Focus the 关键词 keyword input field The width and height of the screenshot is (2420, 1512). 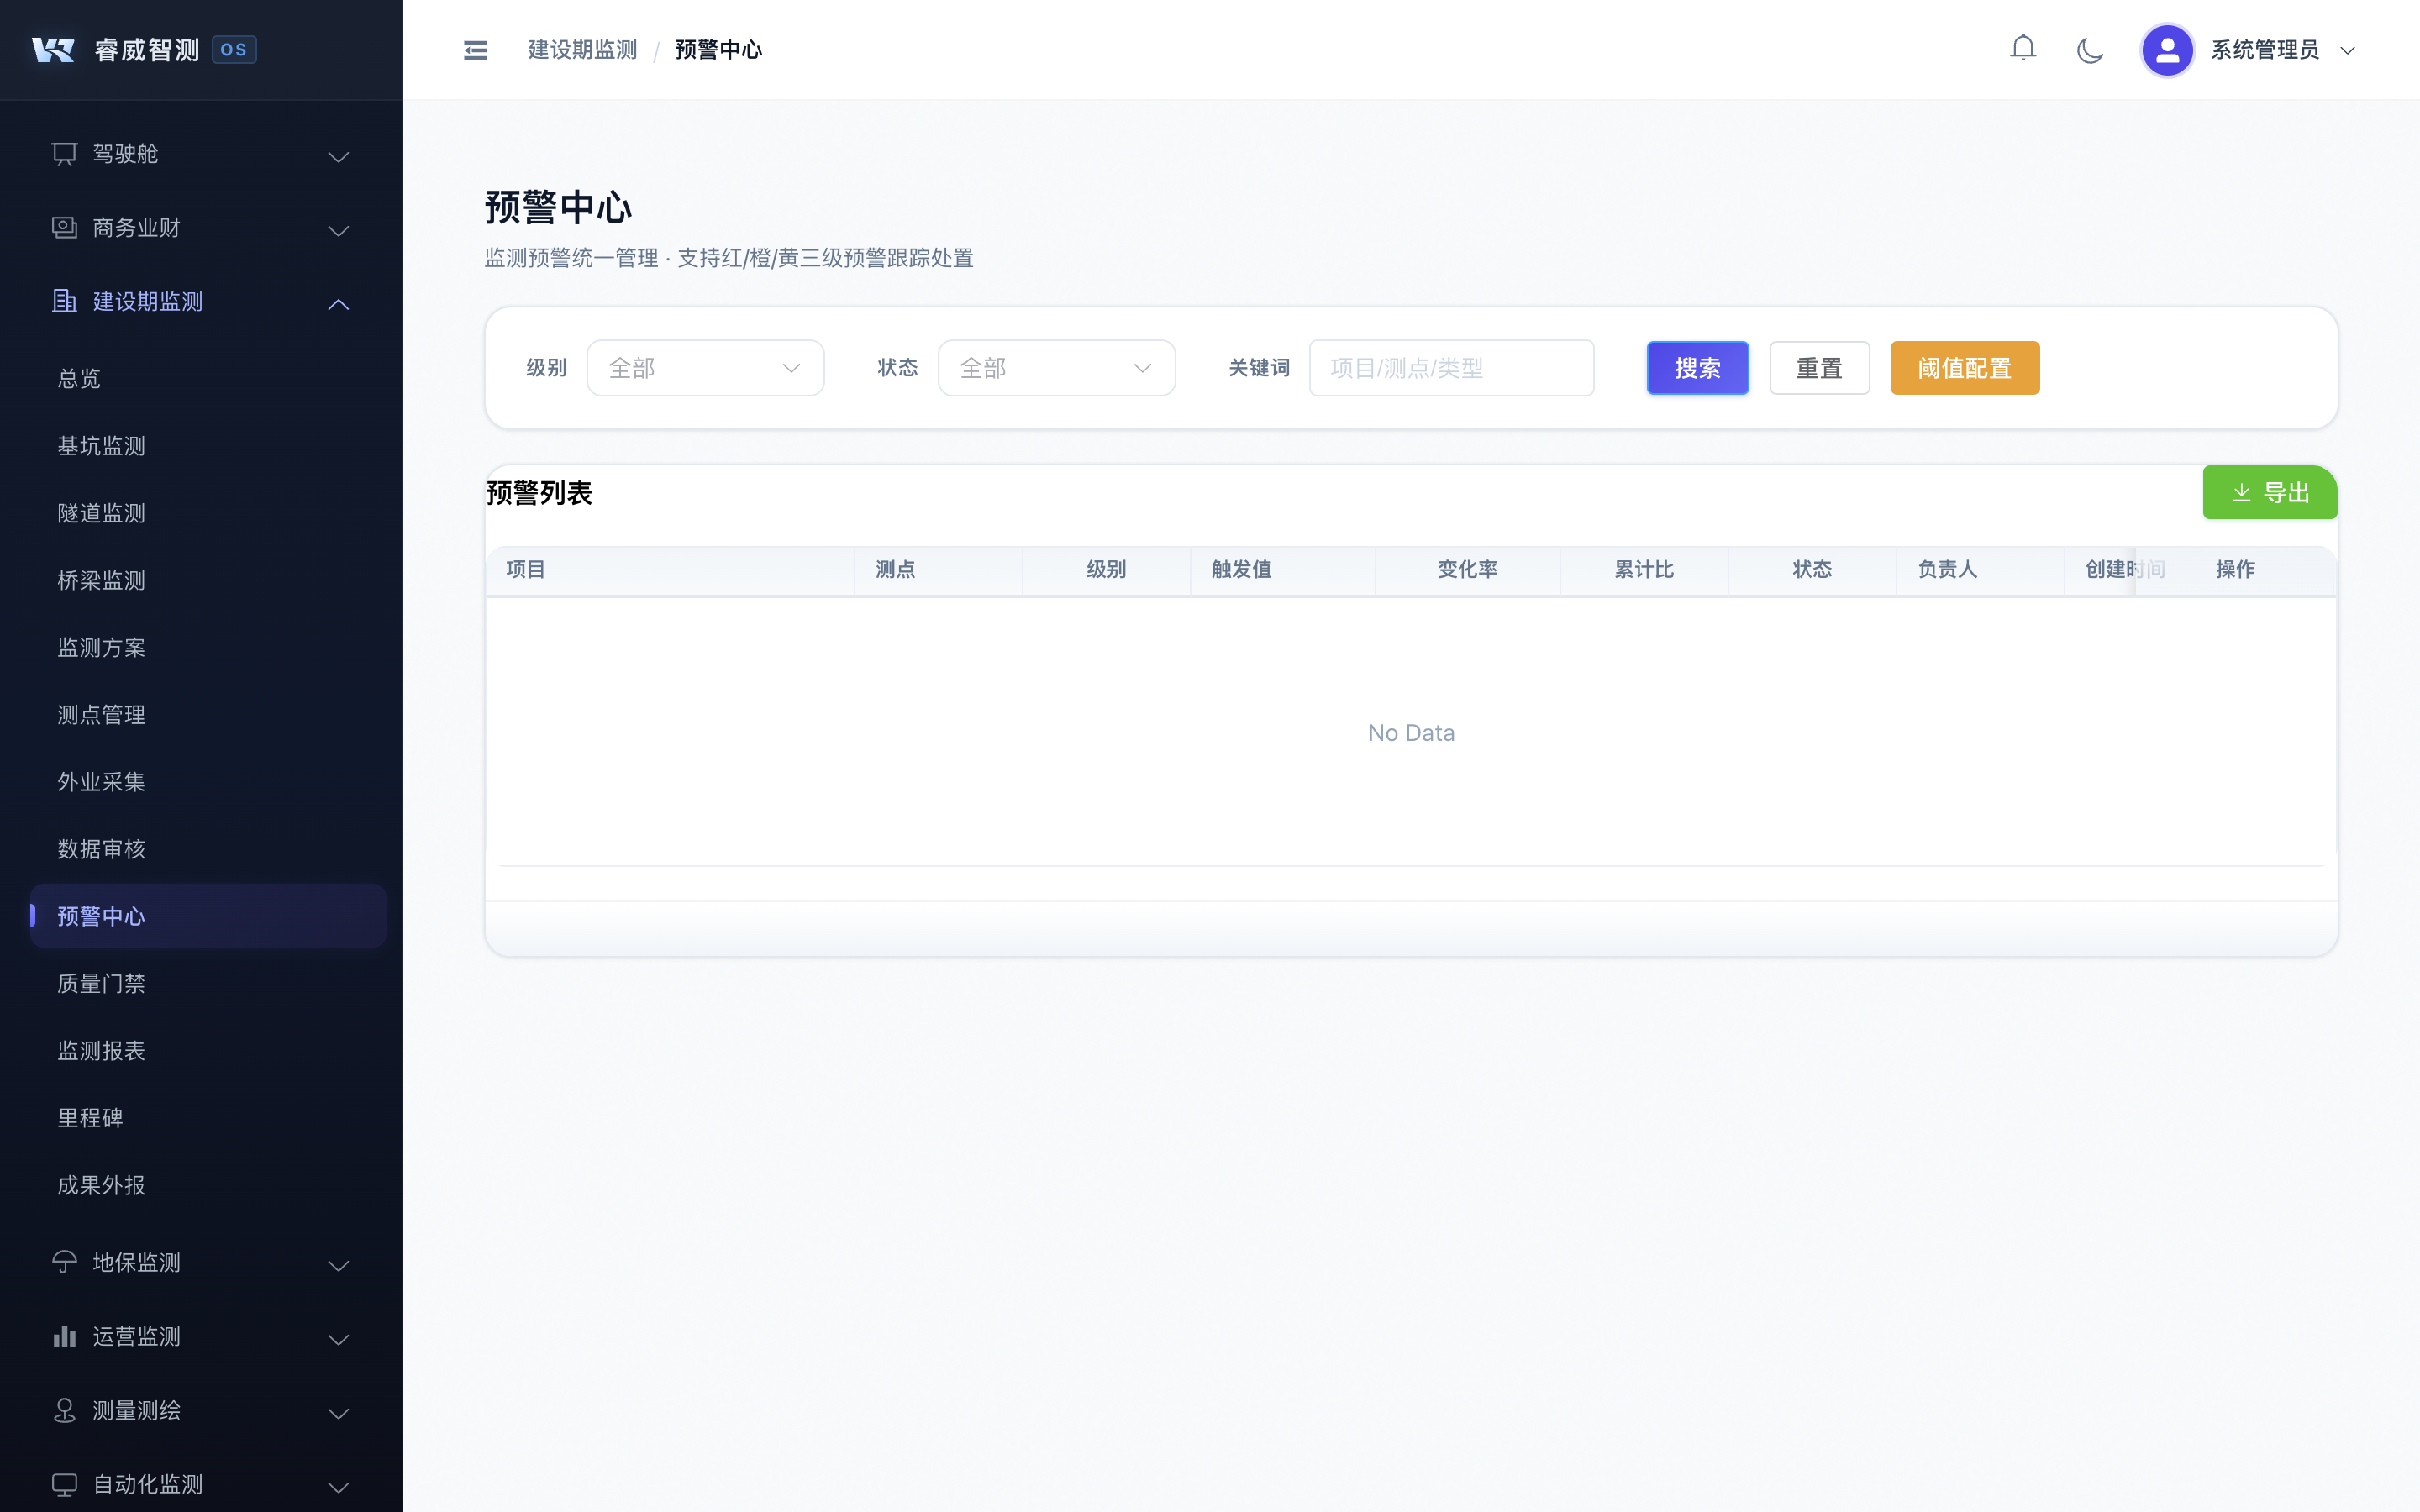pyautogui.click(x=1451, y=368)
